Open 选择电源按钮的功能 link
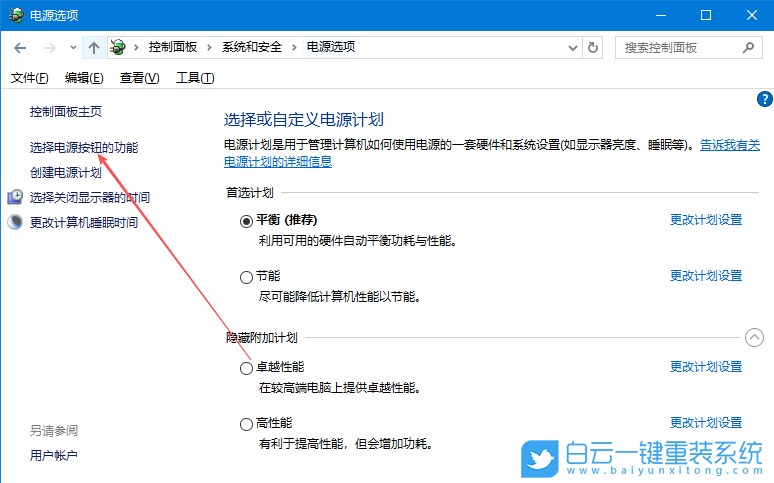 [84, 148]
